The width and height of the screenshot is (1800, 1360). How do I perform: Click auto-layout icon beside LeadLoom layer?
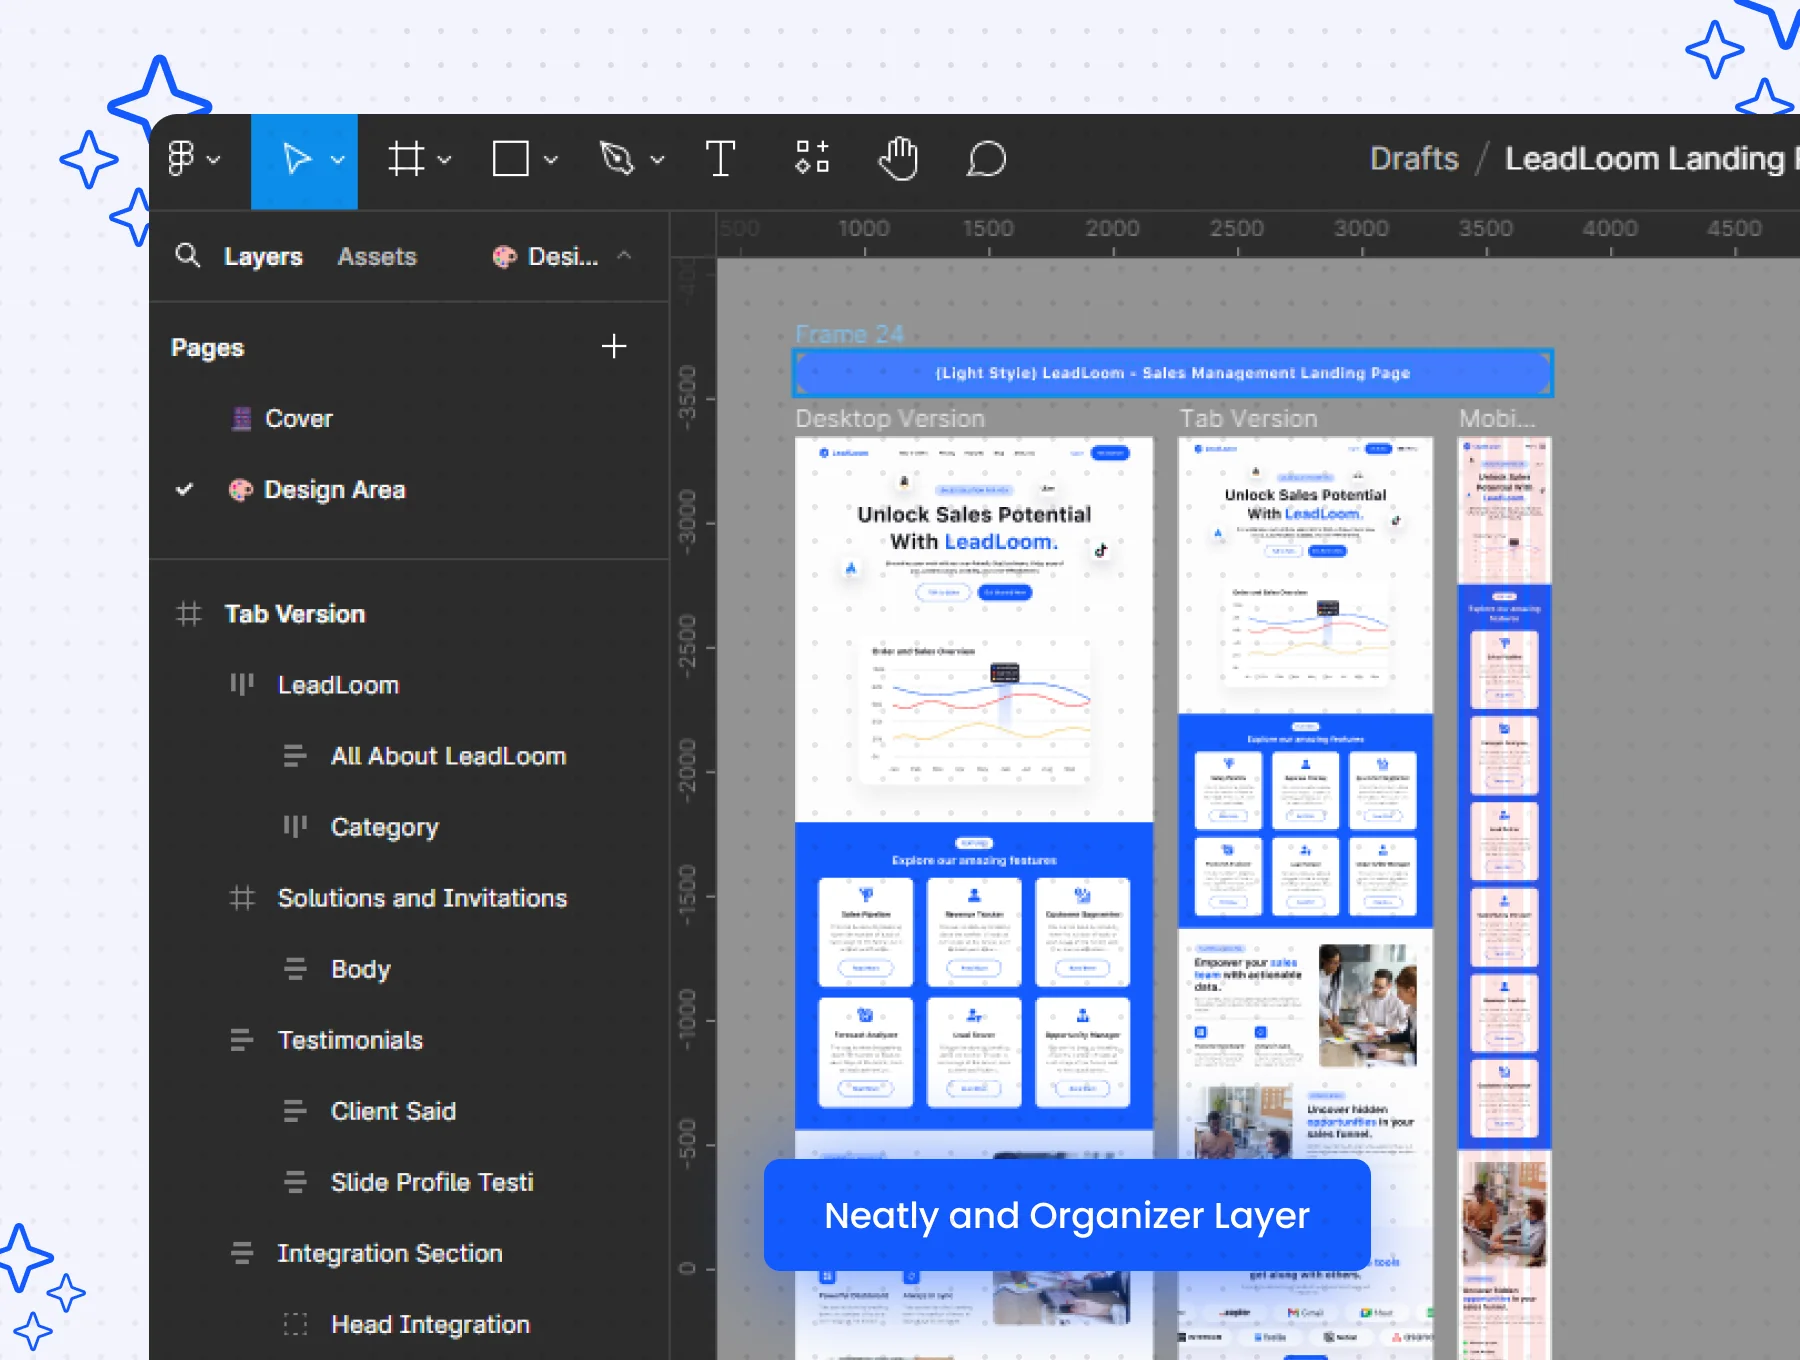pos(241,685)
